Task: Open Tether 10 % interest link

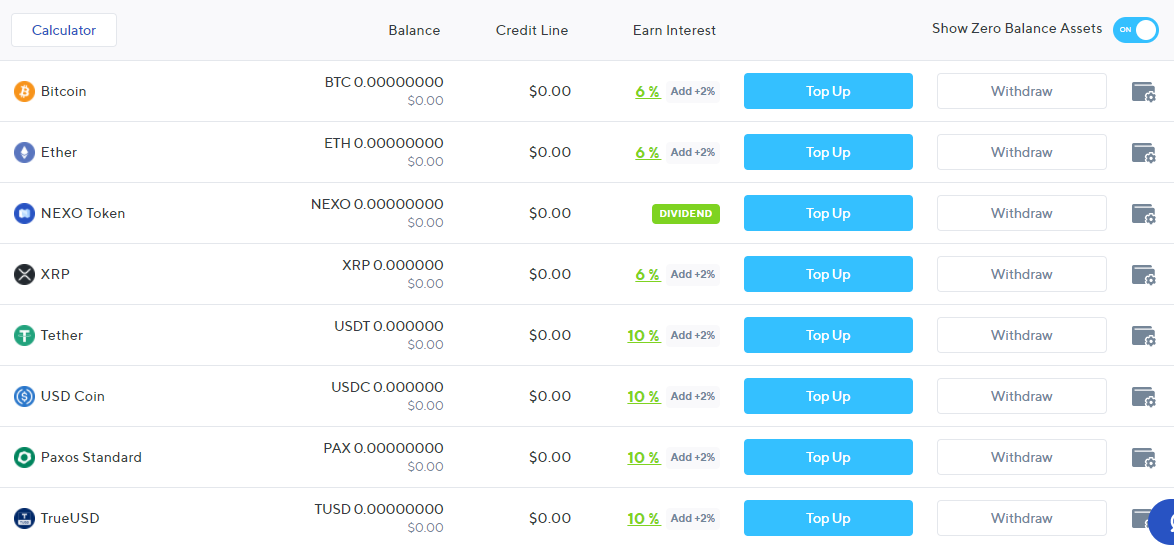Action: coord(644,336)
